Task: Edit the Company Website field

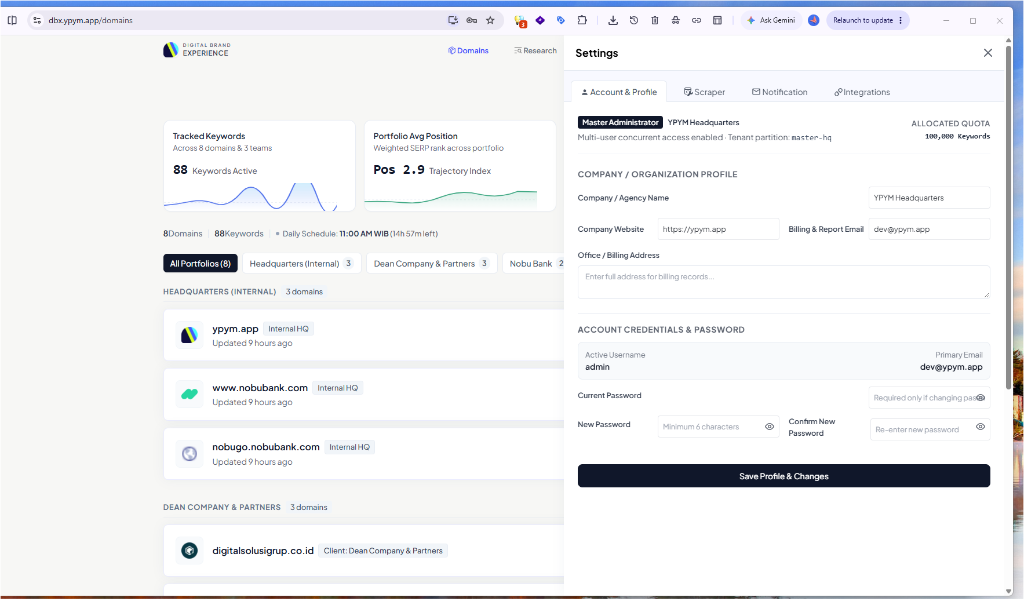Action: (718, 229)
